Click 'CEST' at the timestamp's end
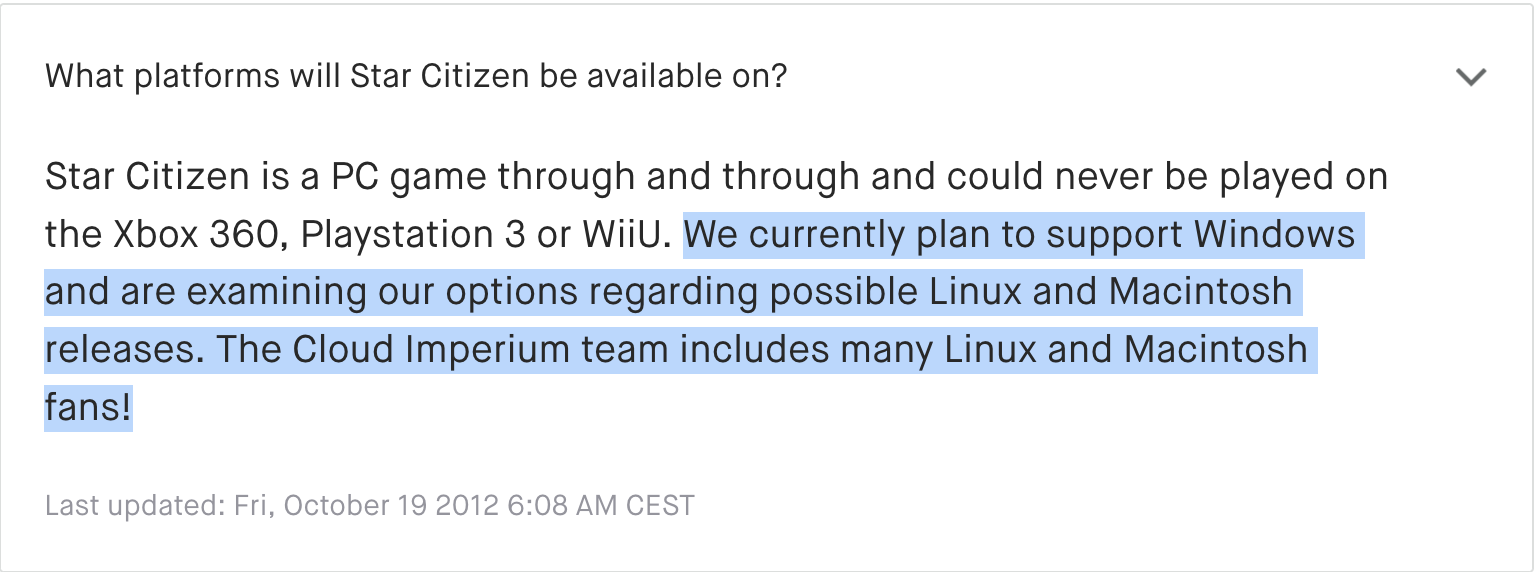This screenshot has width=1536, height=572. tap(659, 505)
